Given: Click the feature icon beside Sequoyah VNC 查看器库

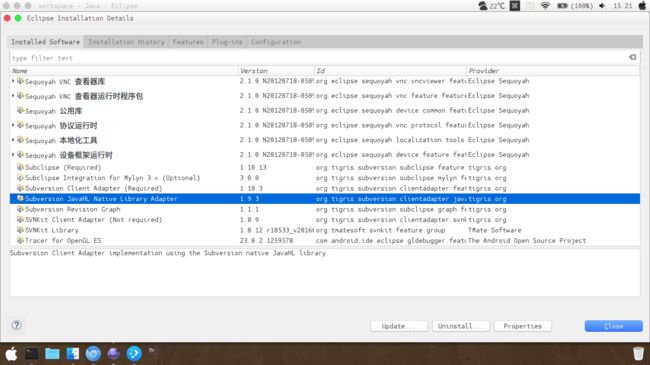Looking at the screenshot, I should pyautogui.click(x=20, y=81).
